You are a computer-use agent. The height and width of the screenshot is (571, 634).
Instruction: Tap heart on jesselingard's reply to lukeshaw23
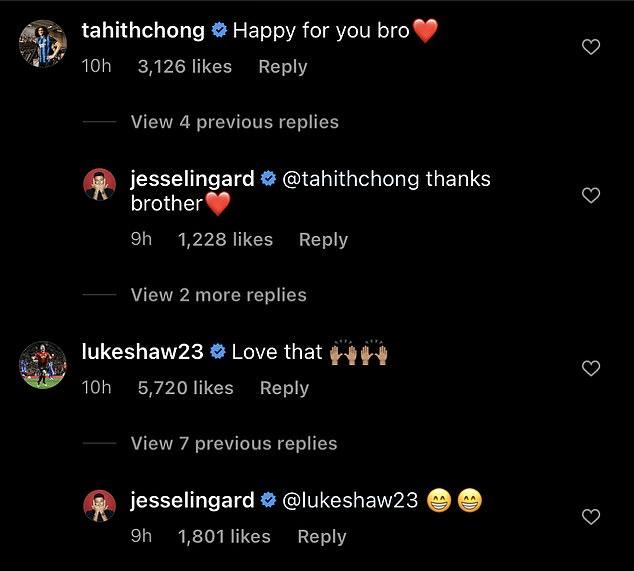click(591, 516)
